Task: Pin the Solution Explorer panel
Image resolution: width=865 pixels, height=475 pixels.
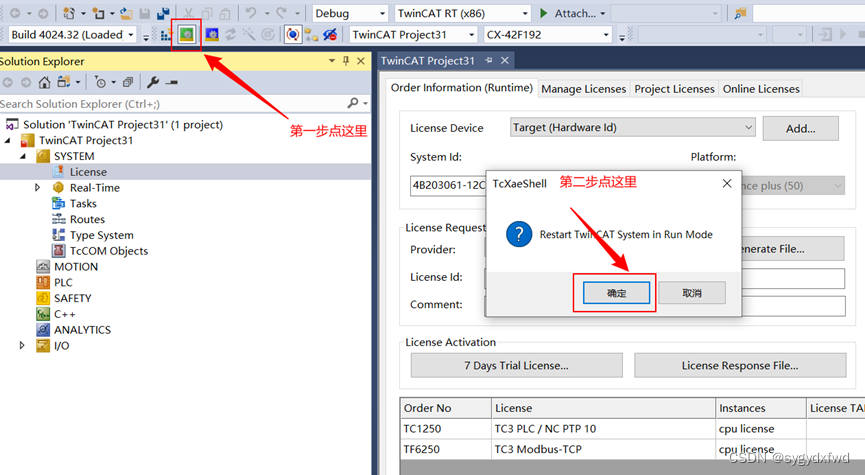Action: (x=346, y=61)
